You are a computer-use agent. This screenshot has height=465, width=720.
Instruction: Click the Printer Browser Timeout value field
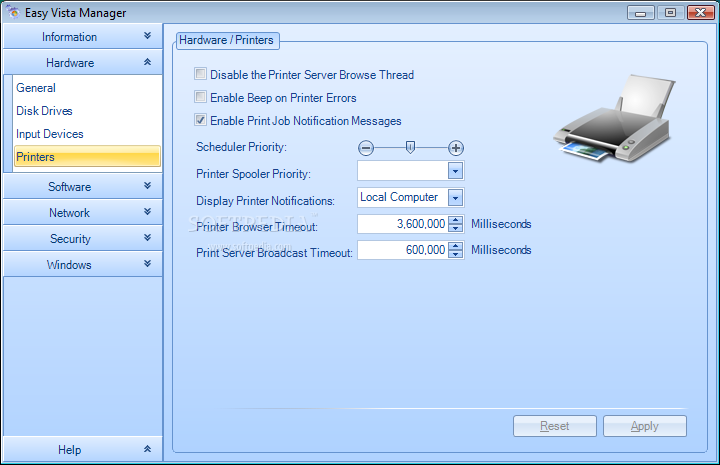coord(403,224)
